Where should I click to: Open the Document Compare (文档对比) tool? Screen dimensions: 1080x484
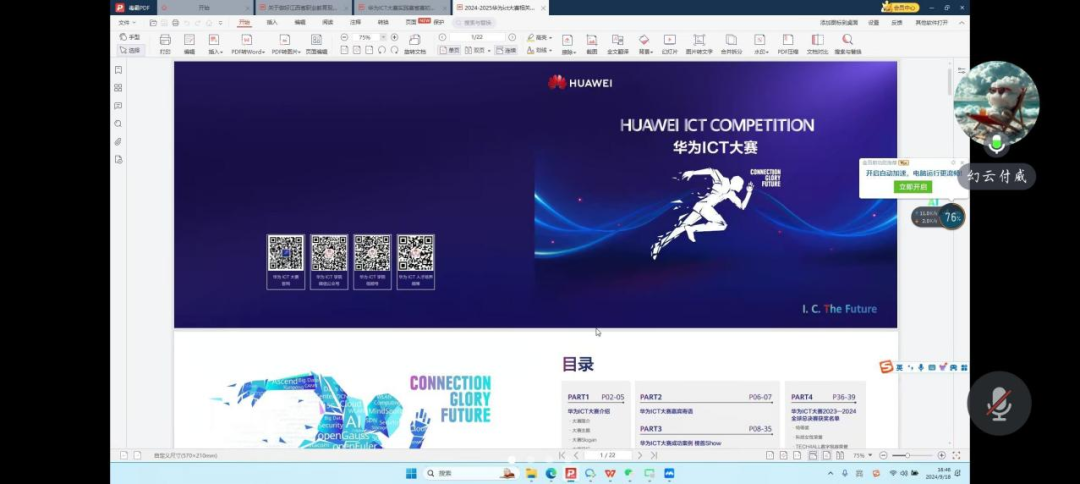[818, 44]
